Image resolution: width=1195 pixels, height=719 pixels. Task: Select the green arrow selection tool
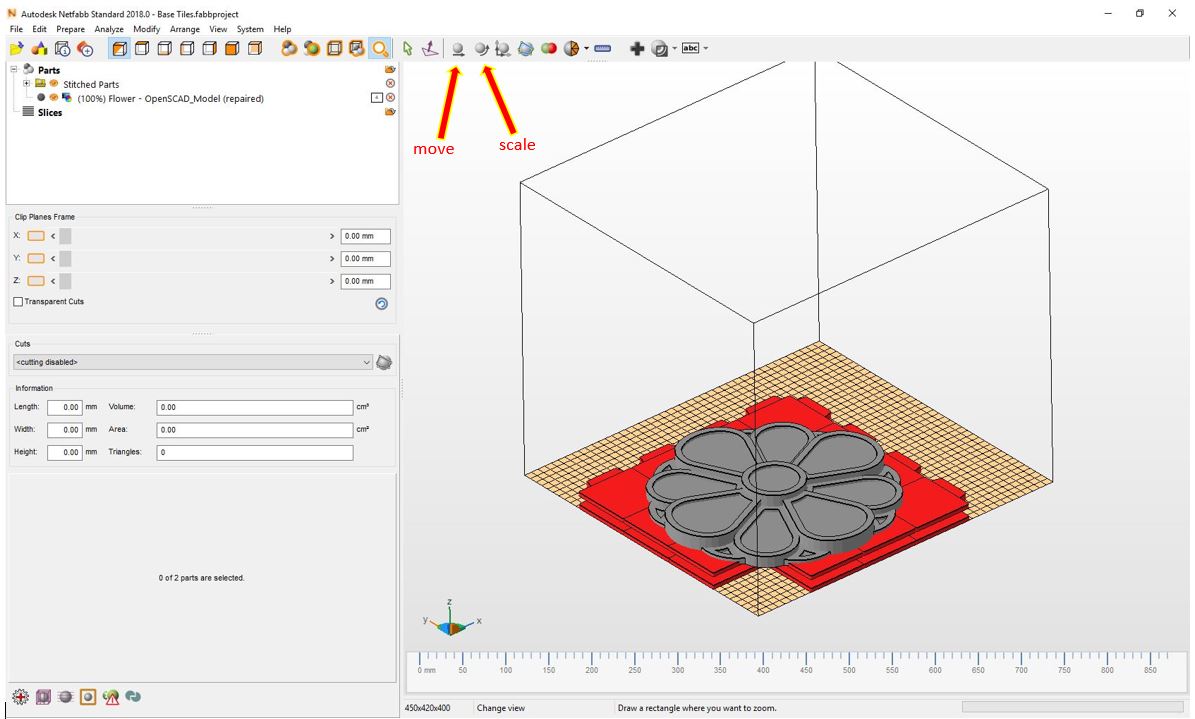click(408, 49)
